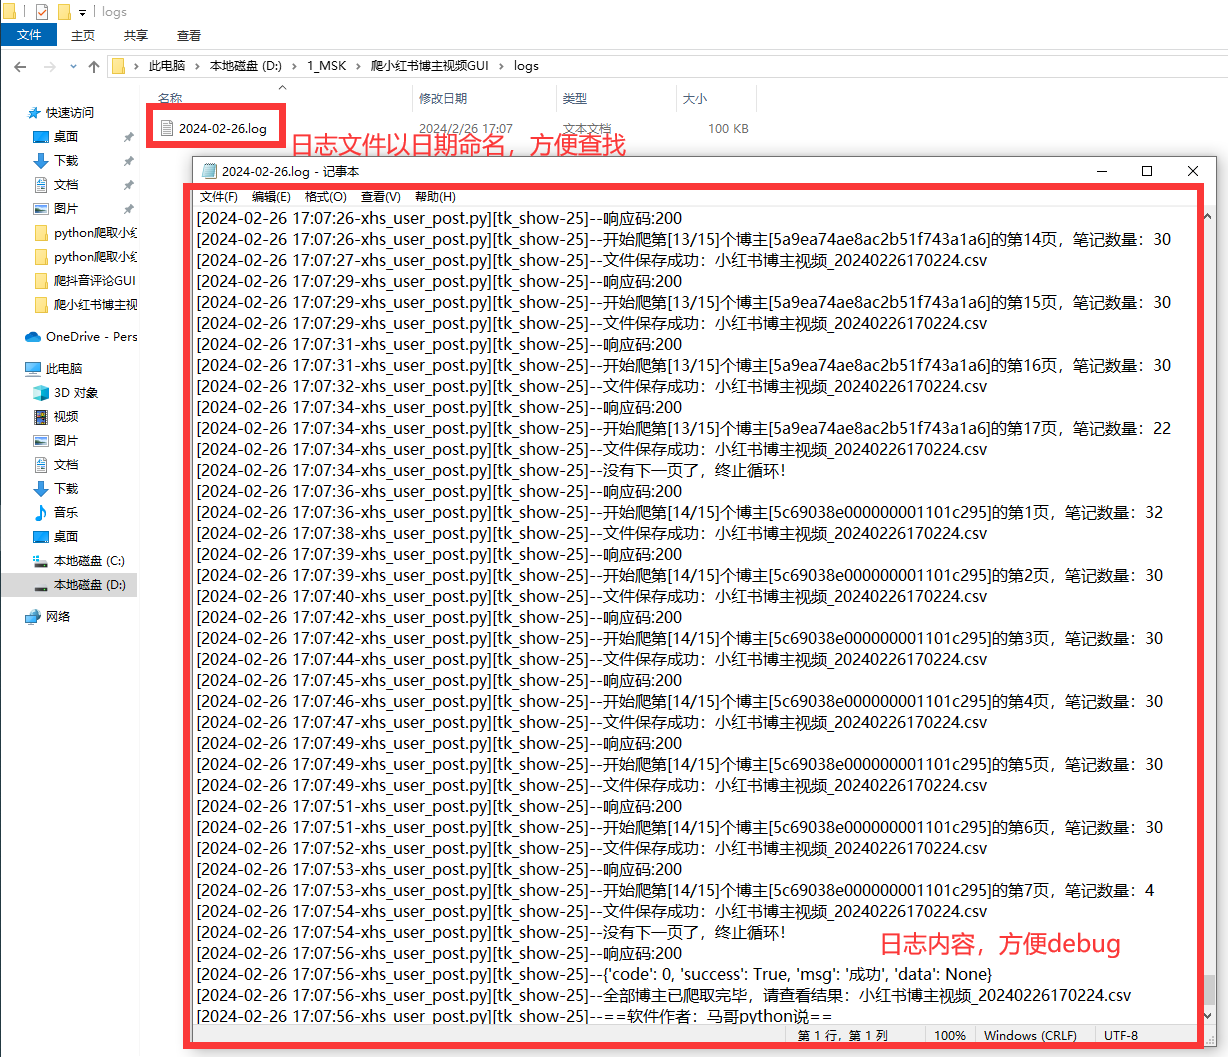
Task: Click 快速访问 star icon
Action: (x=34, y=113)
